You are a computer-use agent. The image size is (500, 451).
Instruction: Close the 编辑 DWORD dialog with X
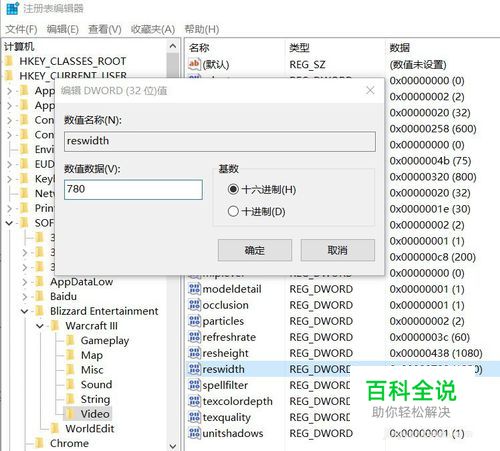click(x=370, y=90)
